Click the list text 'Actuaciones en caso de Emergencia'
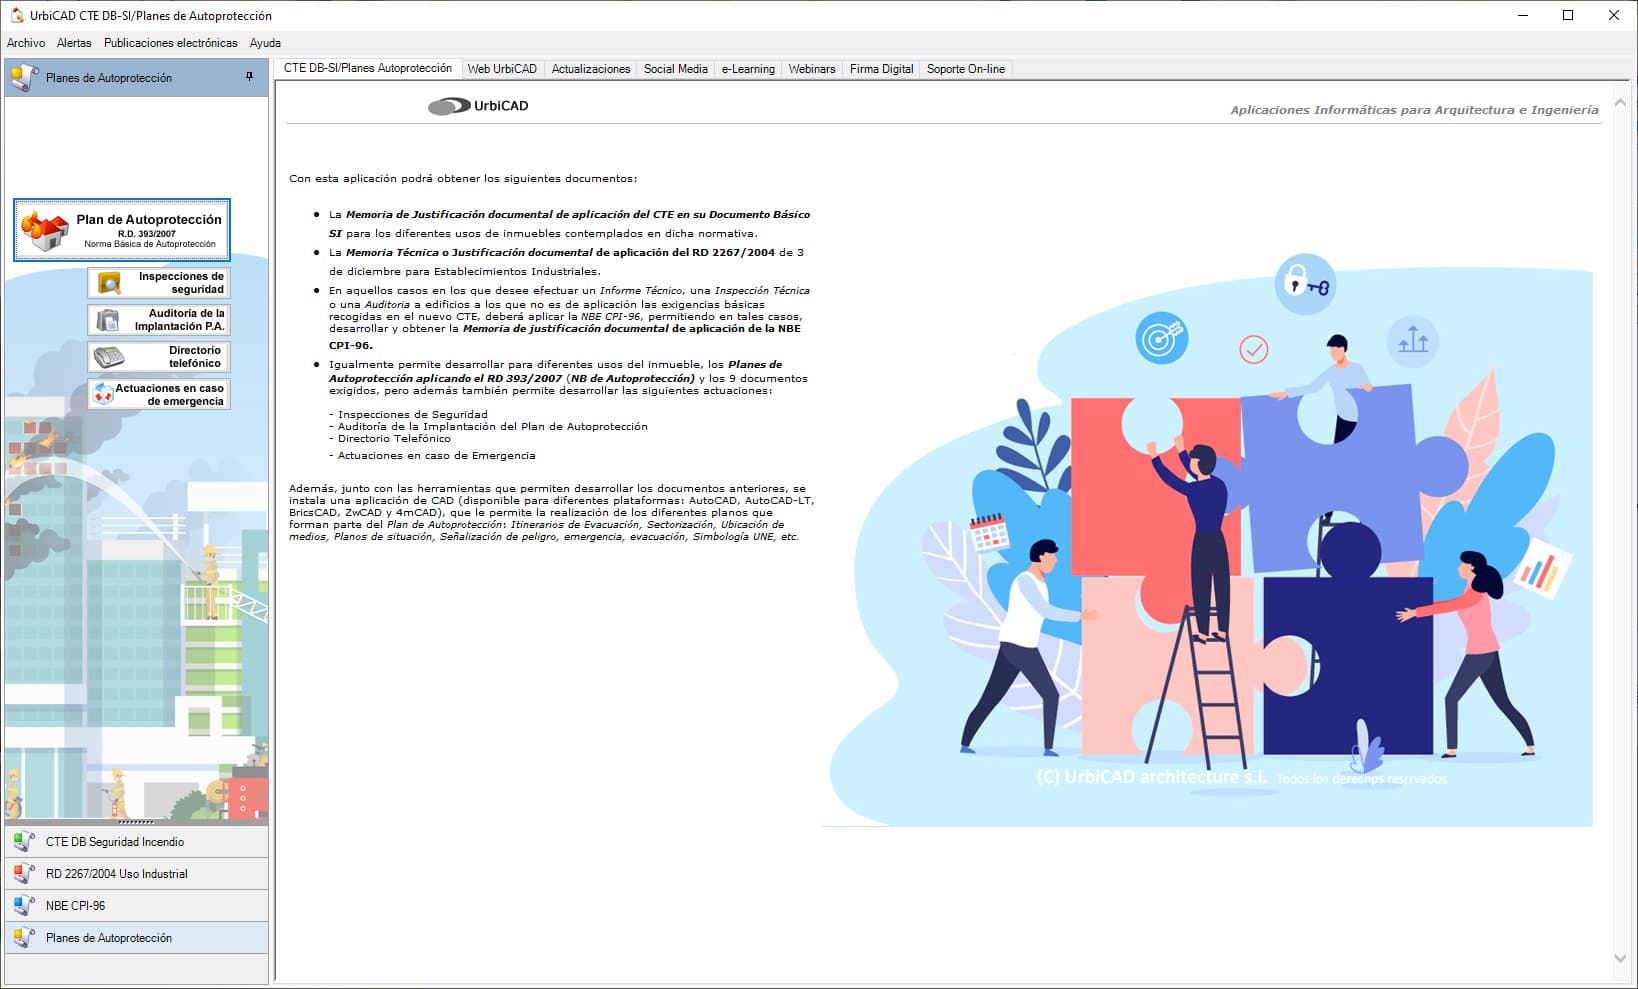The height and width of the screenshot is (989, 1638). (x=436, y=455)
